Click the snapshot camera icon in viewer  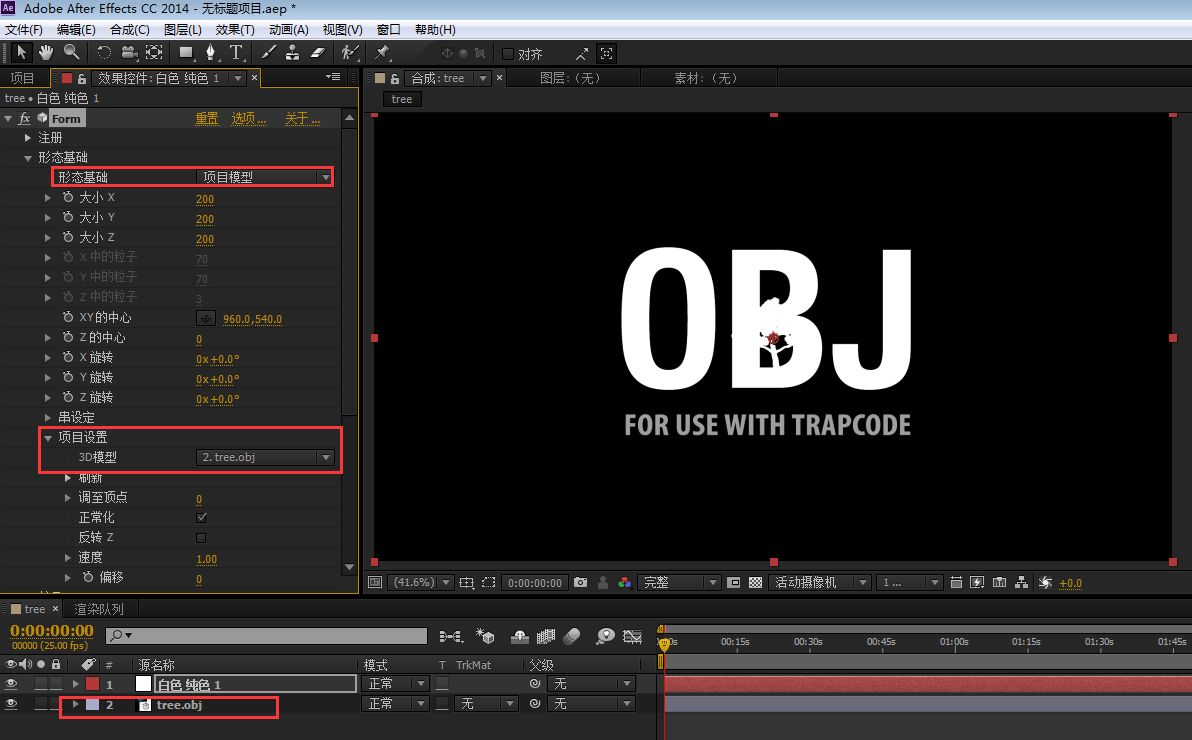point(581,583)
